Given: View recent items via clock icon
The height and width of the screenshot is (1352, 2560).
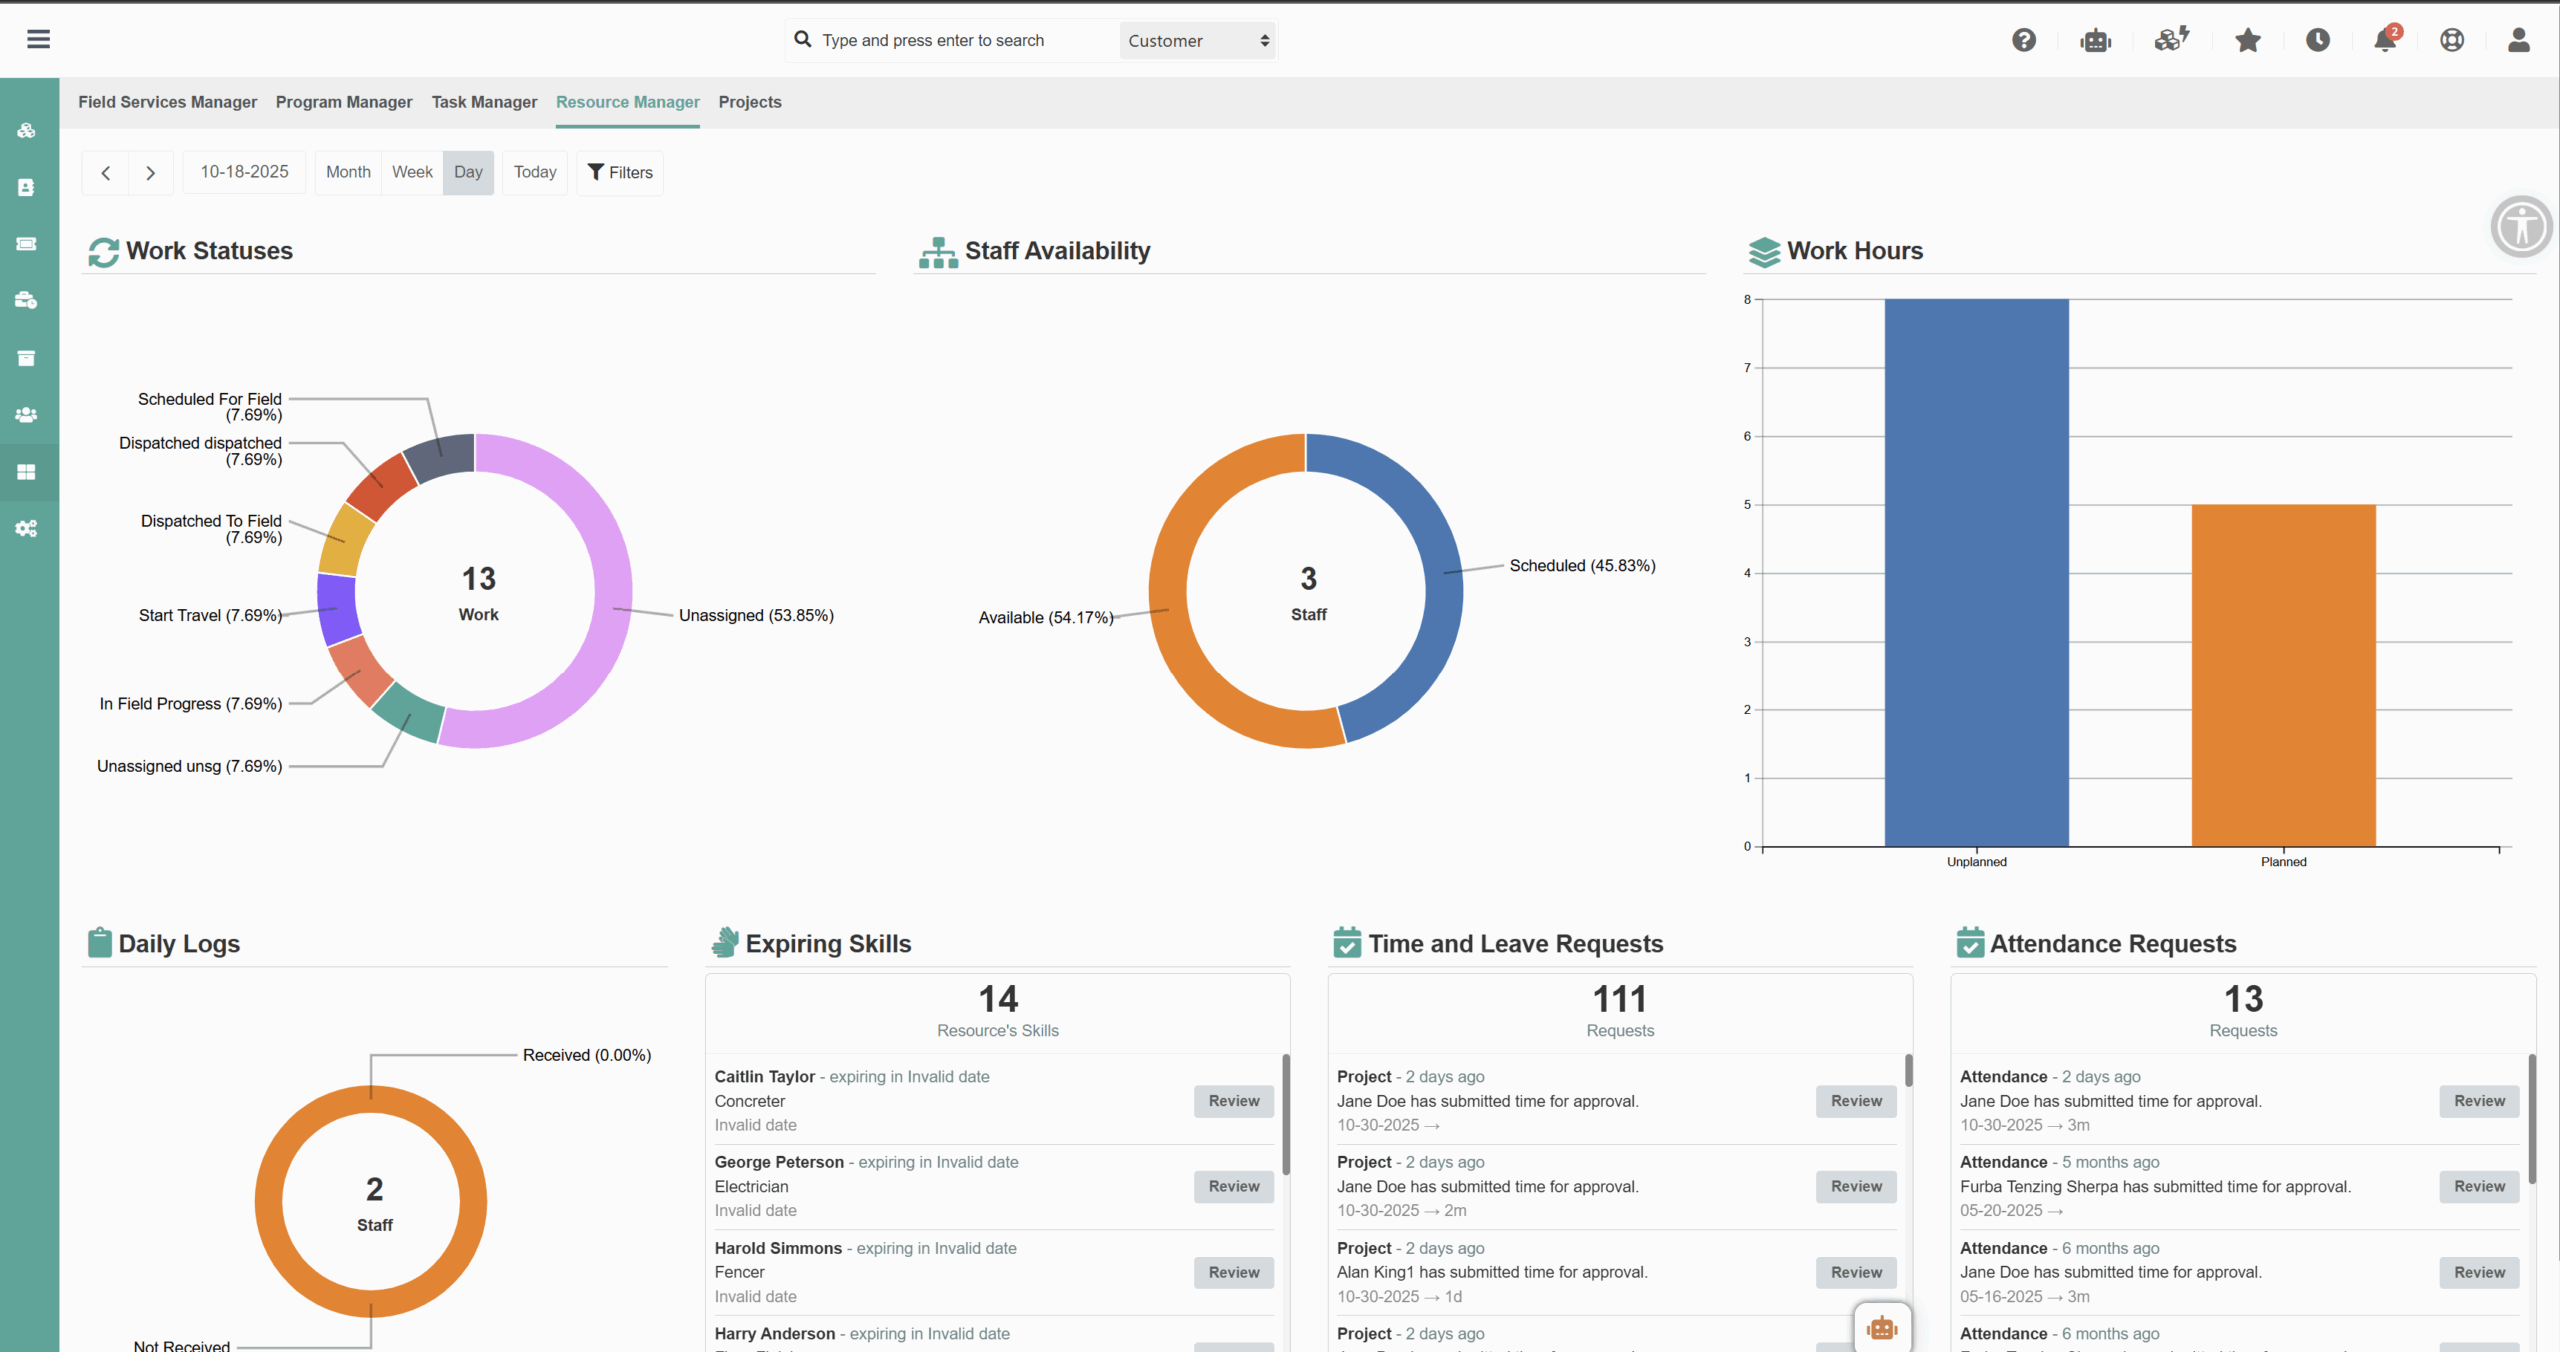Looking at the screenshot, I should 2319,40.
